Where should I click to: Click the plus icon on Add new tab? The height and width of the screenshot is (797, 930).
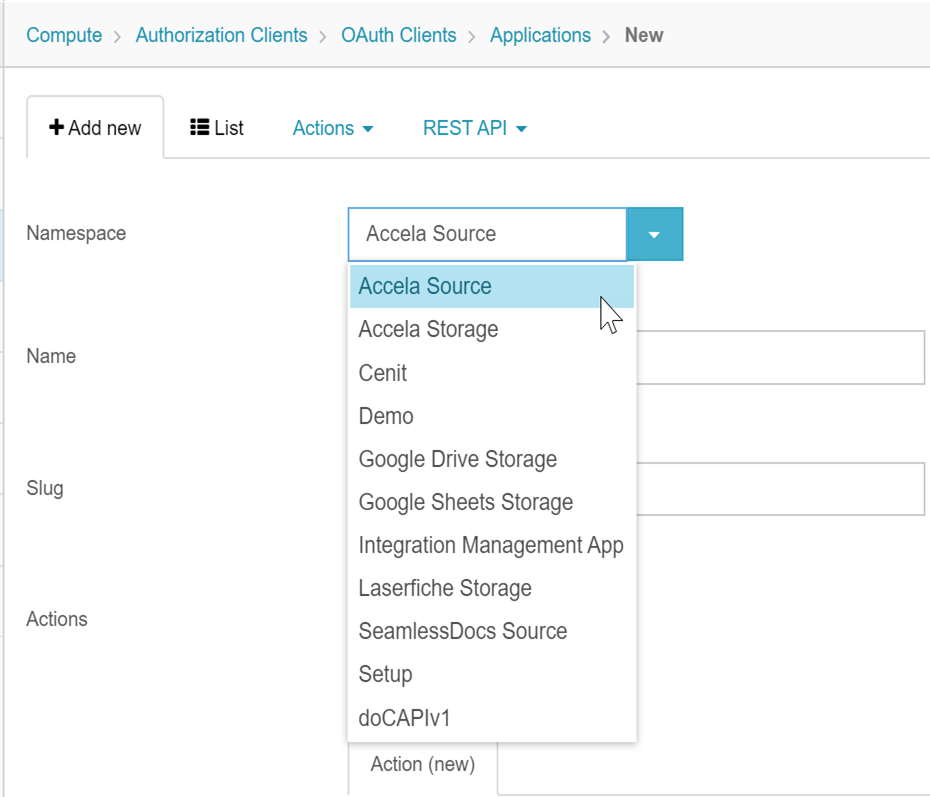[57, 127]
